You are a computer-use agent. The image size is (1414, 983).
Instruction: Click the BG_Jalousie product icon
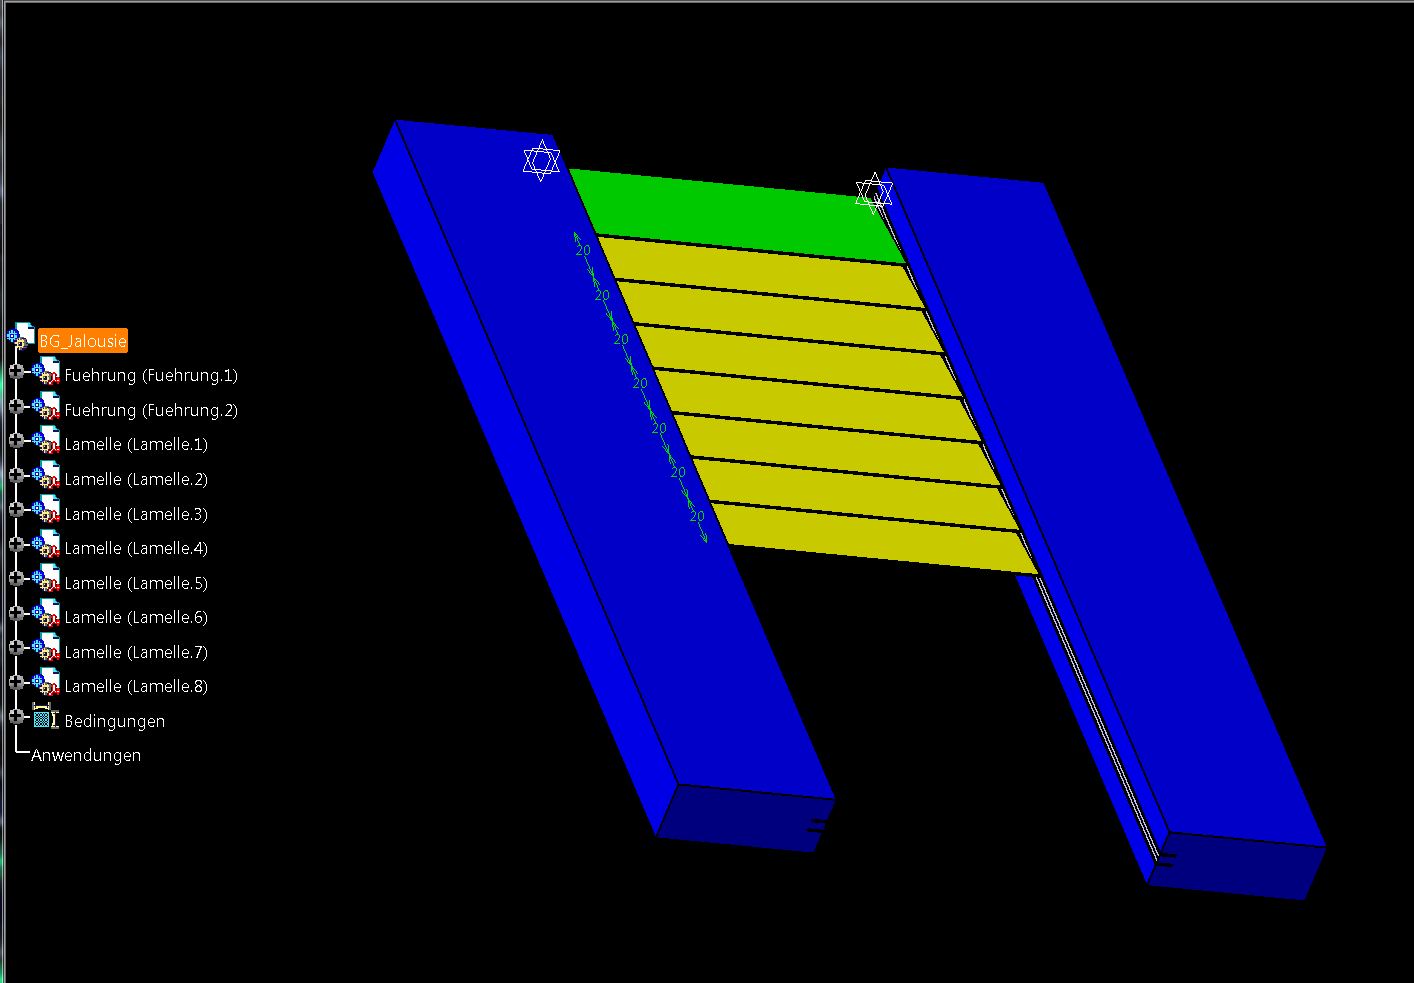tap(21, 337)
